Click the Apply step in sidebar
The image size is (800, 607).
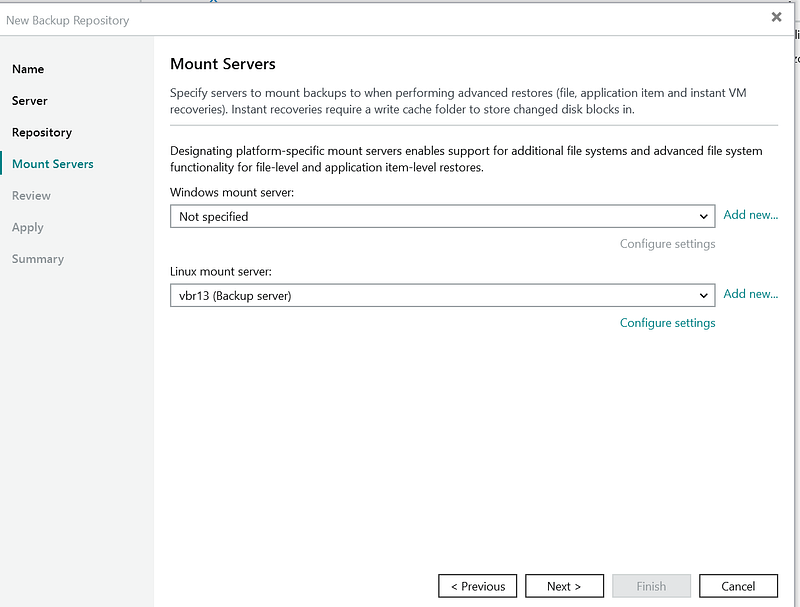28,227
